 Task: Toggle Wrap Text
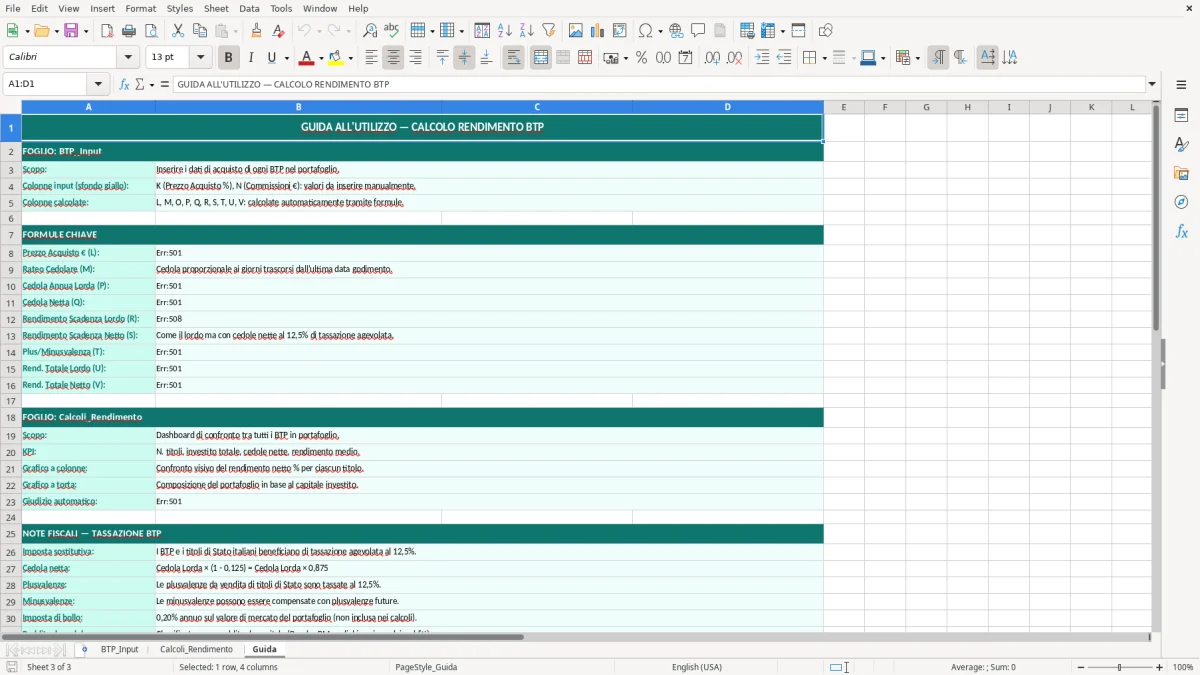514,58
